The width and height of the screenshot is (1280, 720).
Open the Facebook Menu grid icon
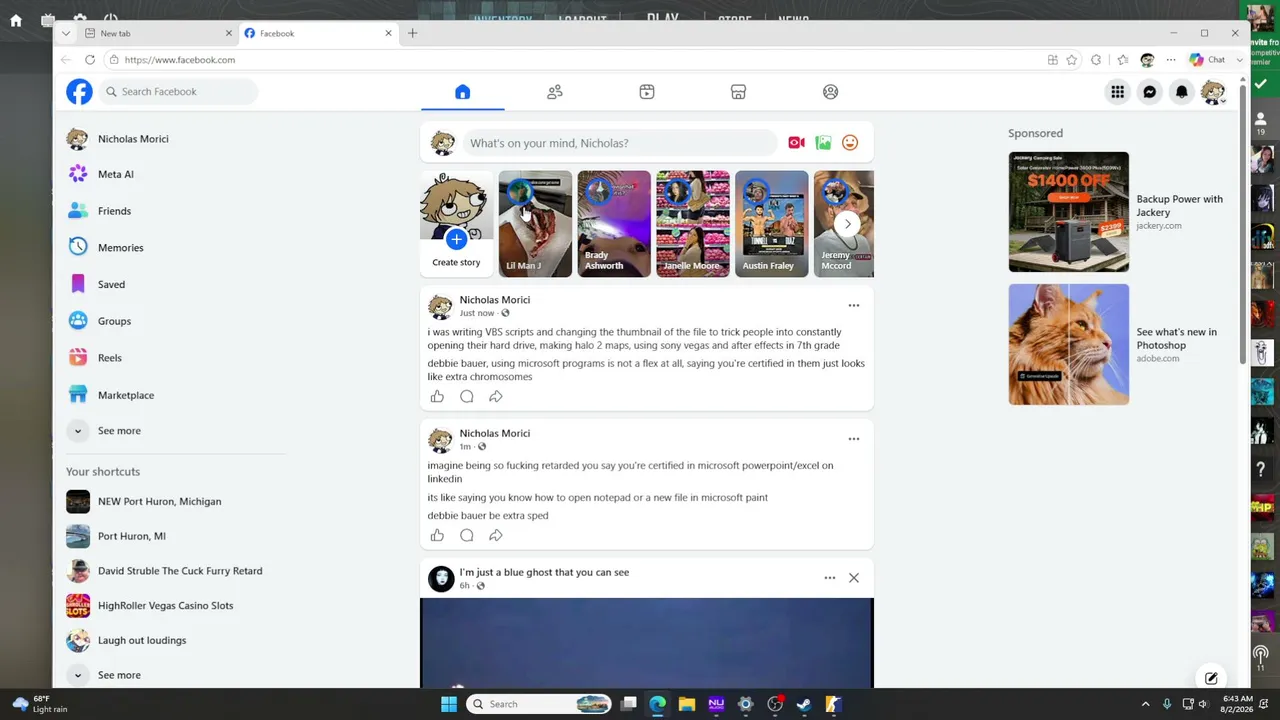[x=1117, y=92]
